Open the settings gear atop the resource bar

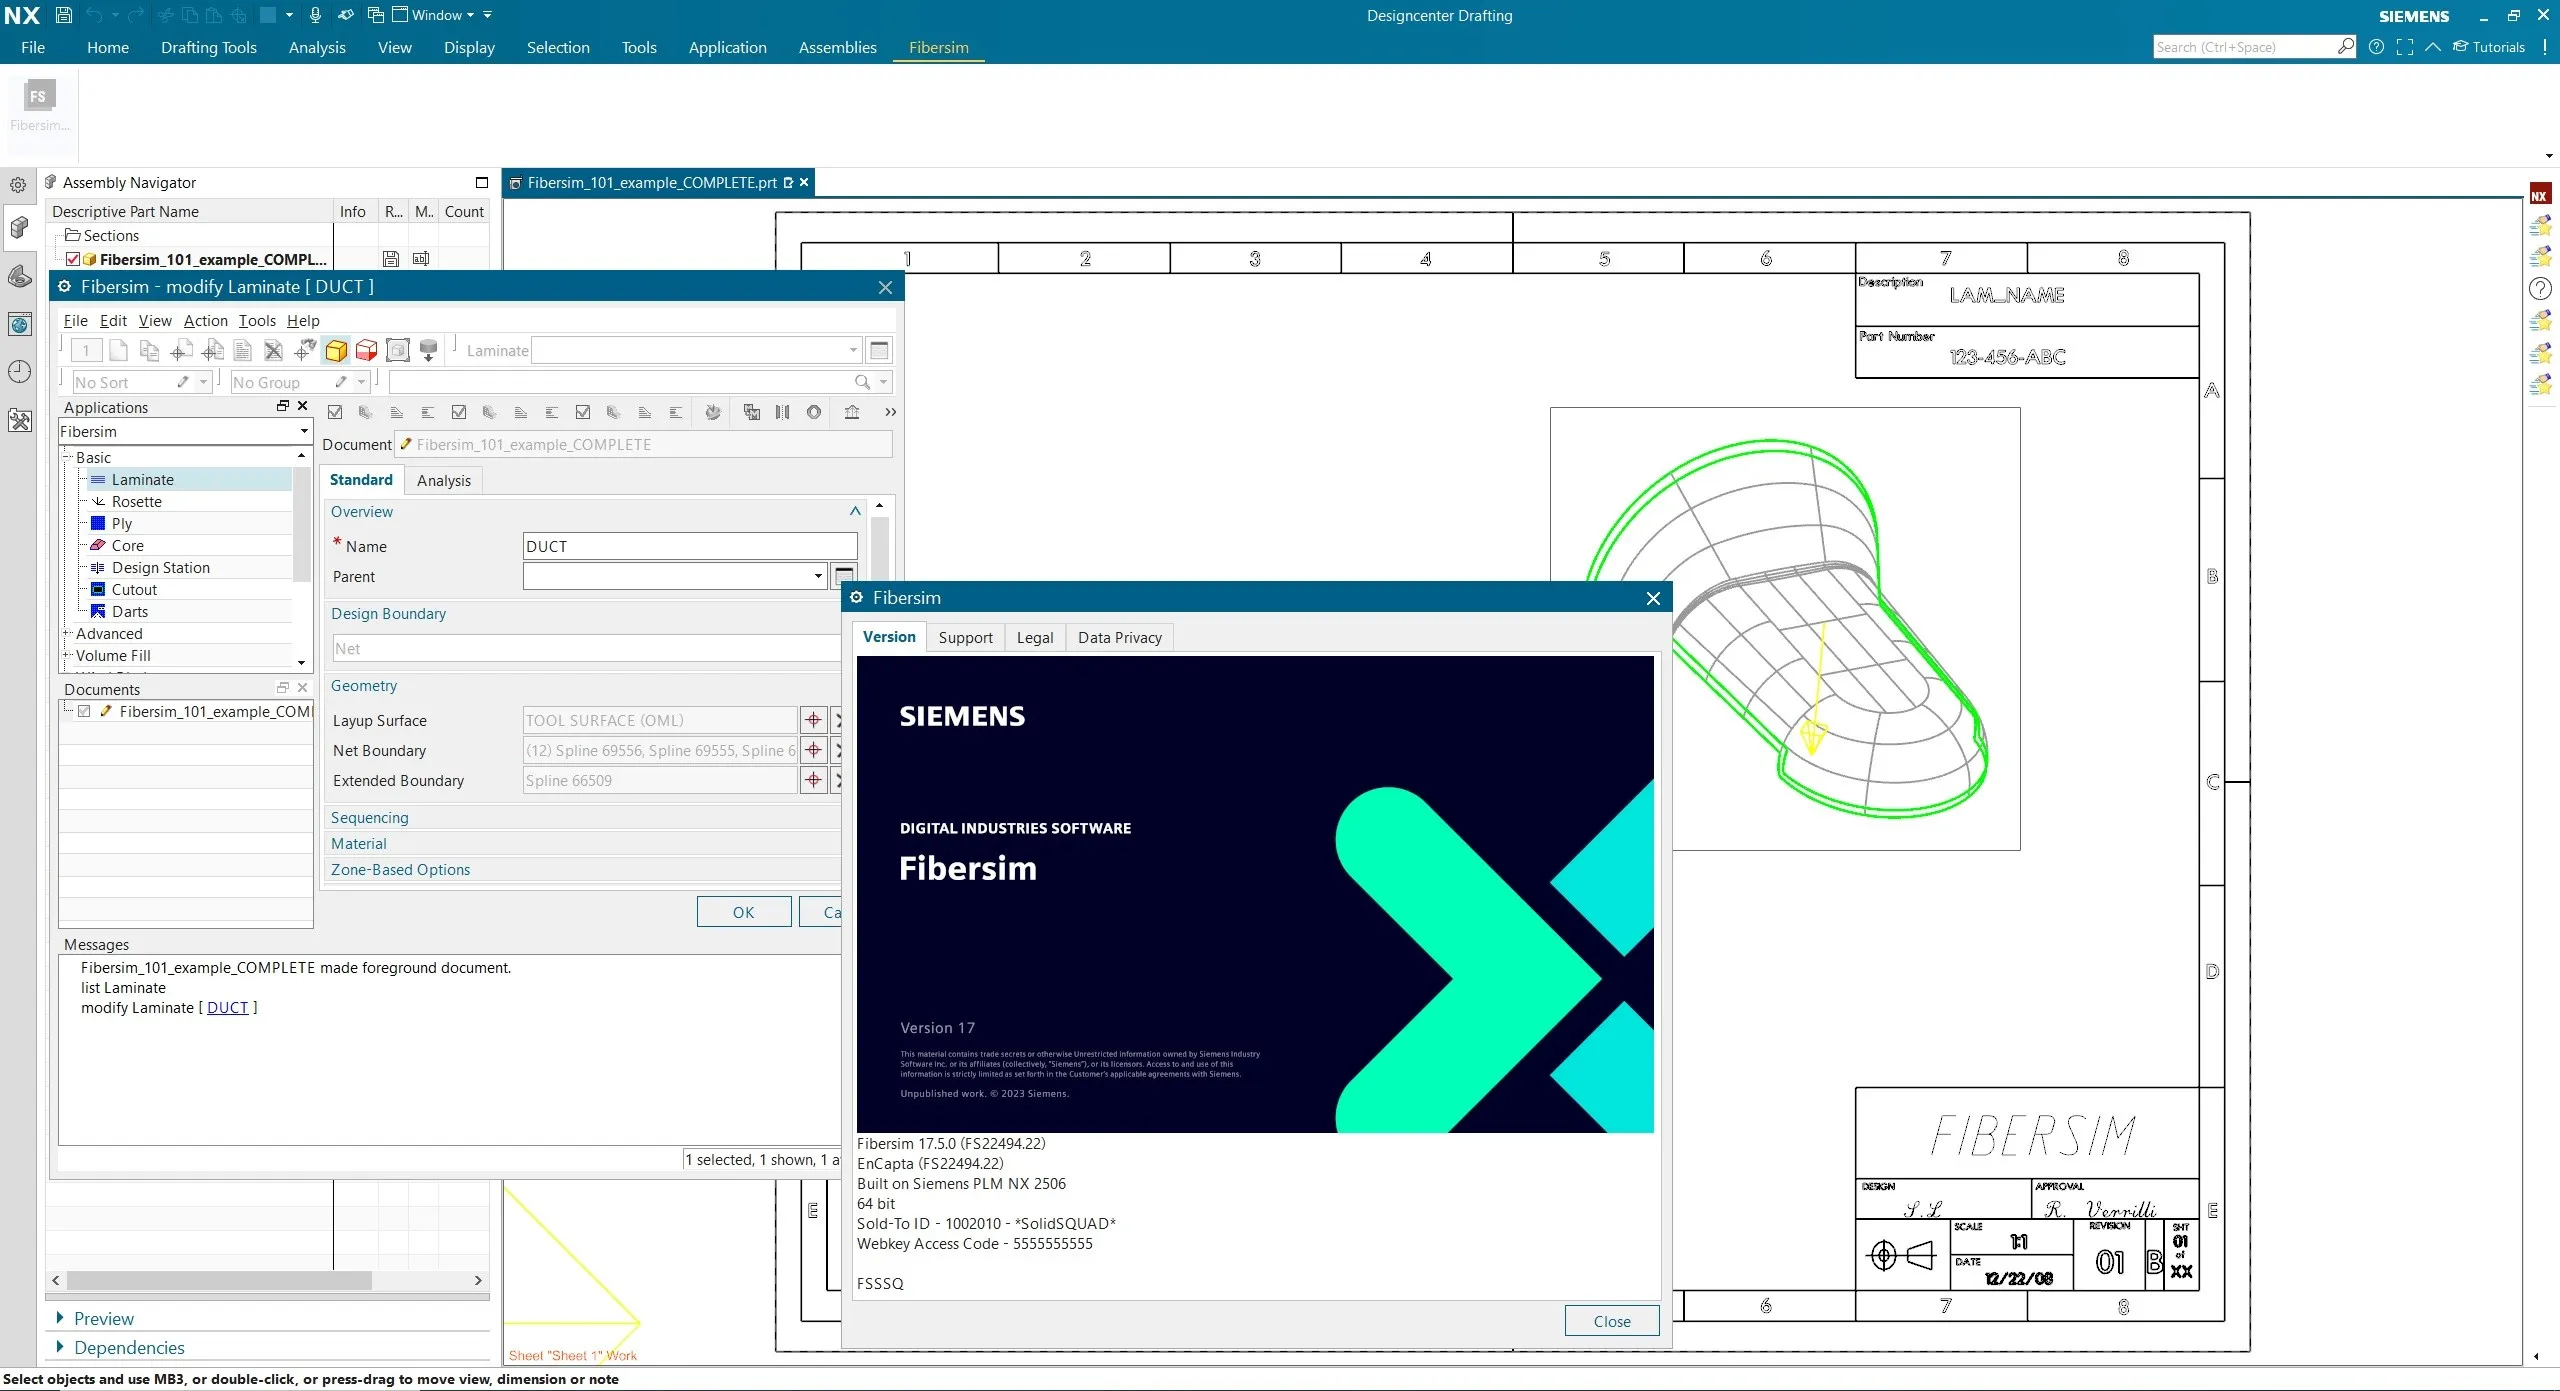pyautogui.click(x=18, y=185)
